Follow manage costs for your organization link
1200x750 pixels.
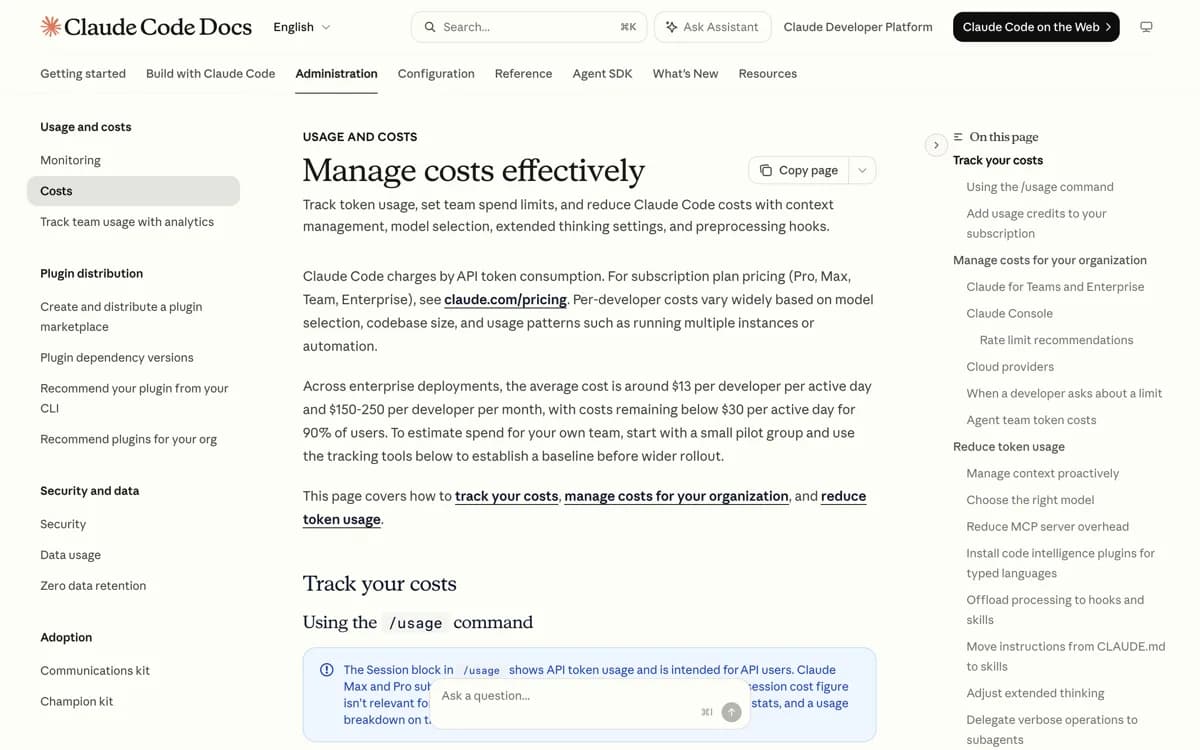pos(676,496)
